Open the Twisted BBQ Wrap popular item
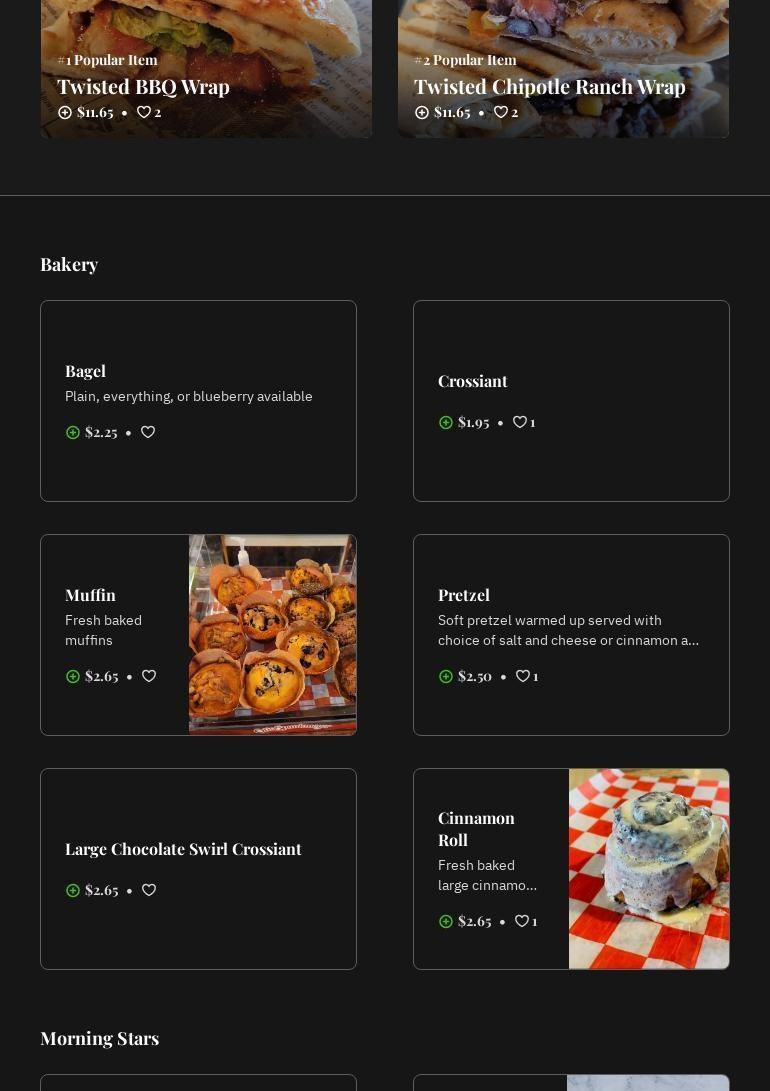 click(x=143, y=87)
